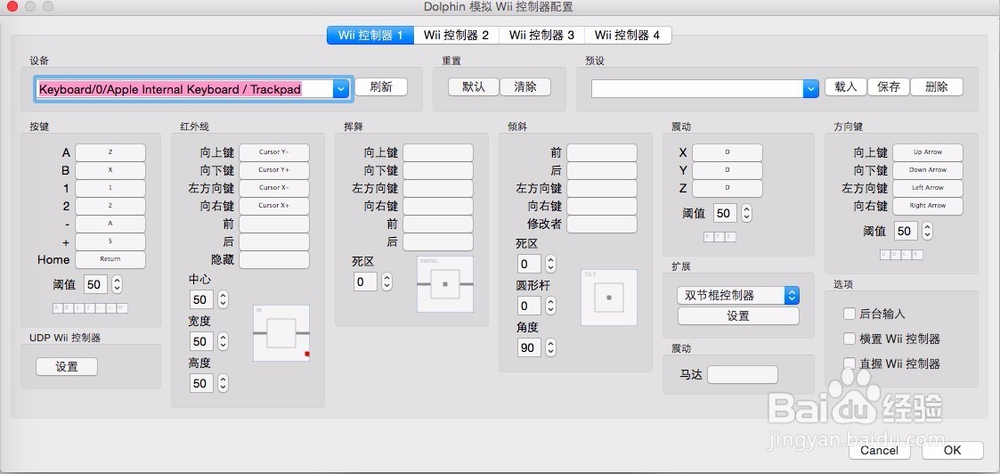Image resolution: width=1000 pixels, height=474 pixels.
Task: Click the 默认 default button
Action: pos(473,87)
